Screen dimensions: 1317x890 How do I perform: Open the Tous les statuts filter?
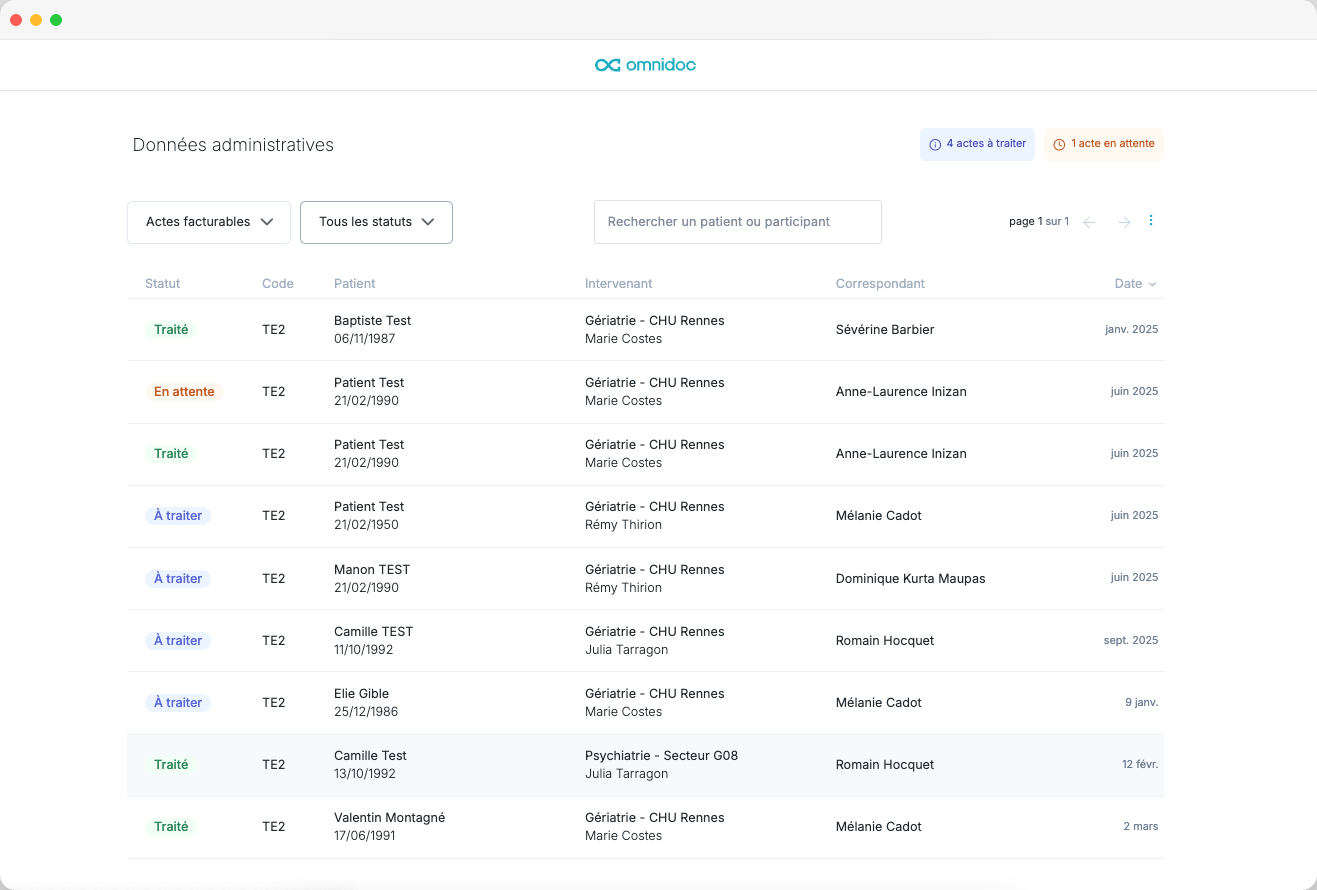point(376,222)
